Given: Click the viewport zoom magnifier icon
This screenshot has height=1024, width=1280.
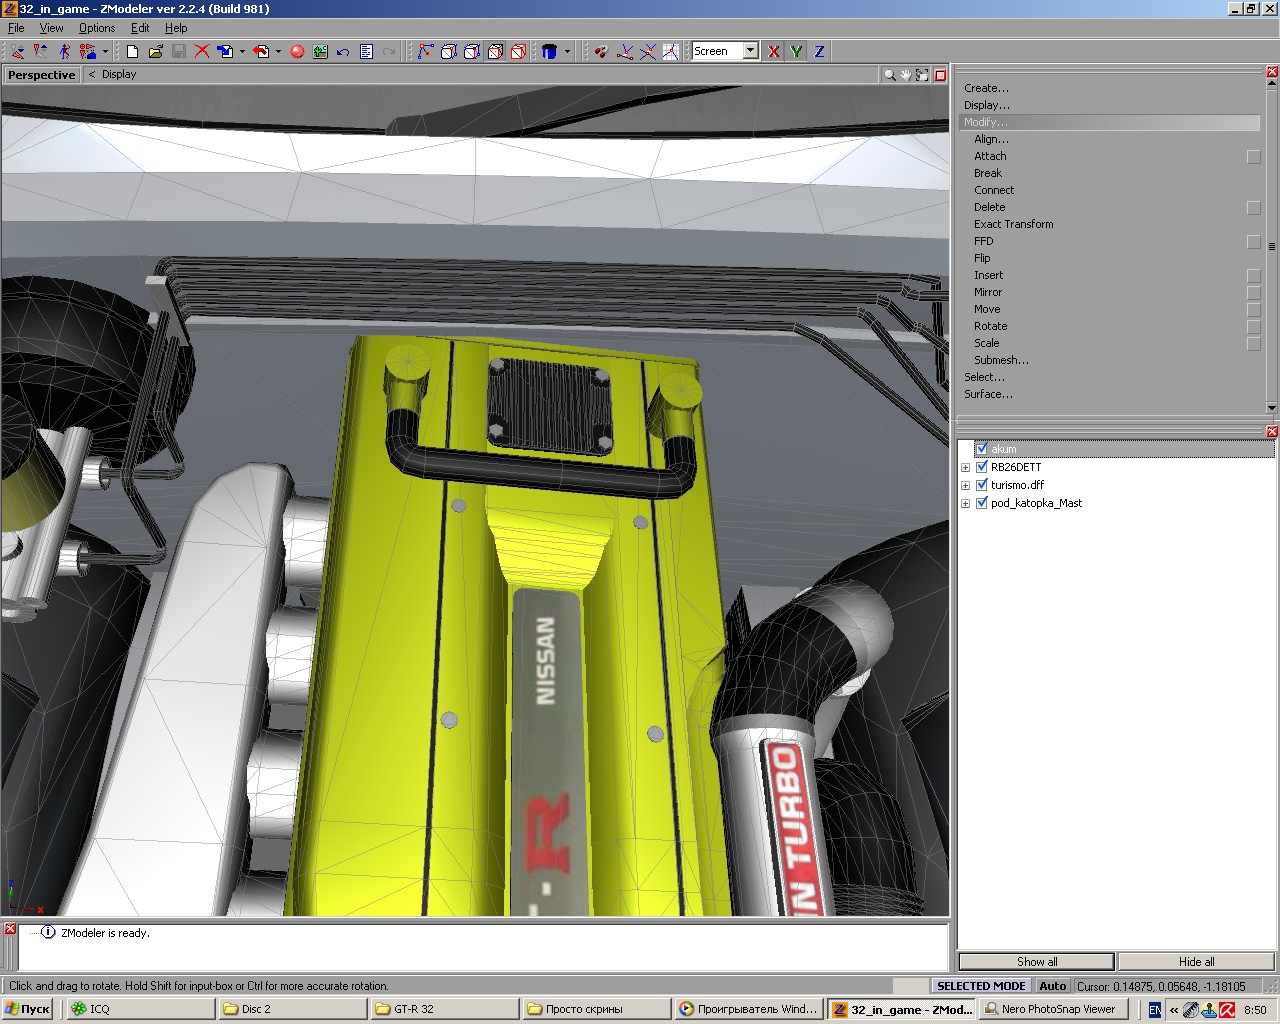Looking at the screenshot, I should coord(889,75).
